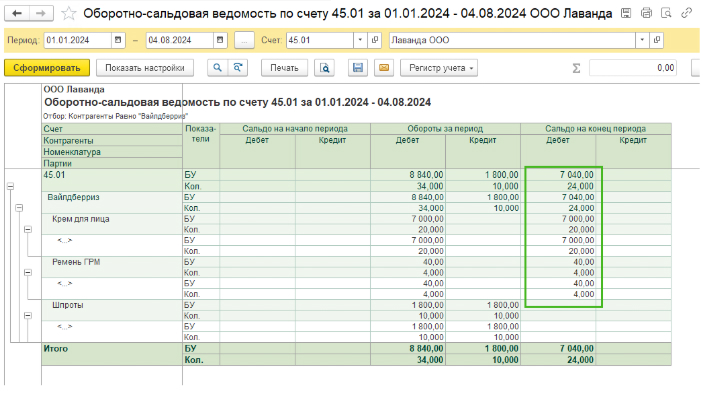Copy link to report via chain icon
703x393 pixels.
pos(686,13)
